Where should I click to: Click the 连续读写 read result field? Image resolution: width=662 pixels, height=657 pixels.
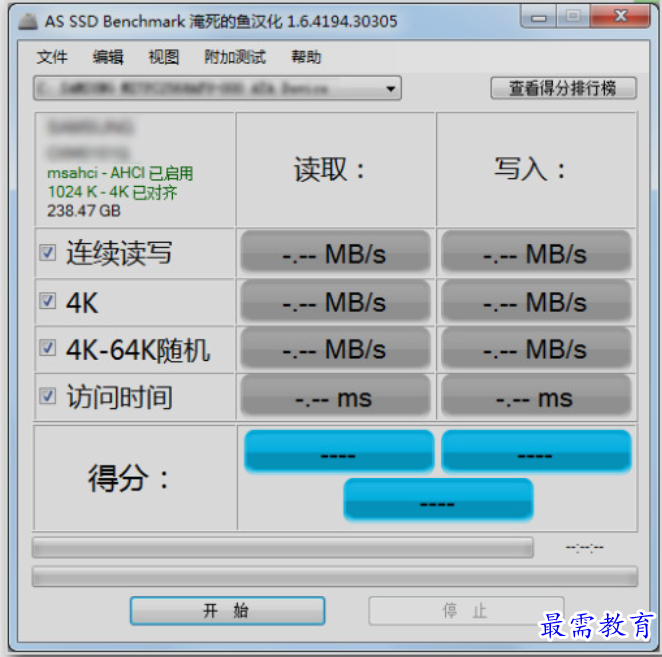[x=335, y=252]
